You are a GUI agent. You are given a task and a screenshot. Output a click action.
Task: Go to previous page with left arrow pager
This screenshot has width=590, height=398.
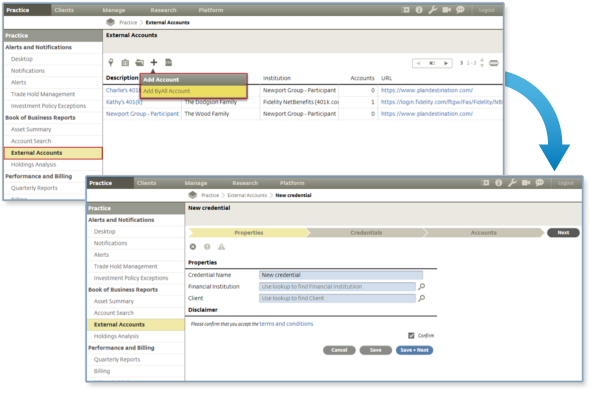point(418,63)
